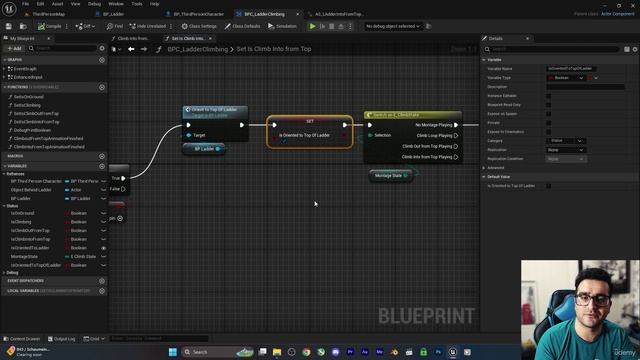Open the Asset menu
Image resolution: width=640 pixels, height=360 pixels.
(57, 4)
